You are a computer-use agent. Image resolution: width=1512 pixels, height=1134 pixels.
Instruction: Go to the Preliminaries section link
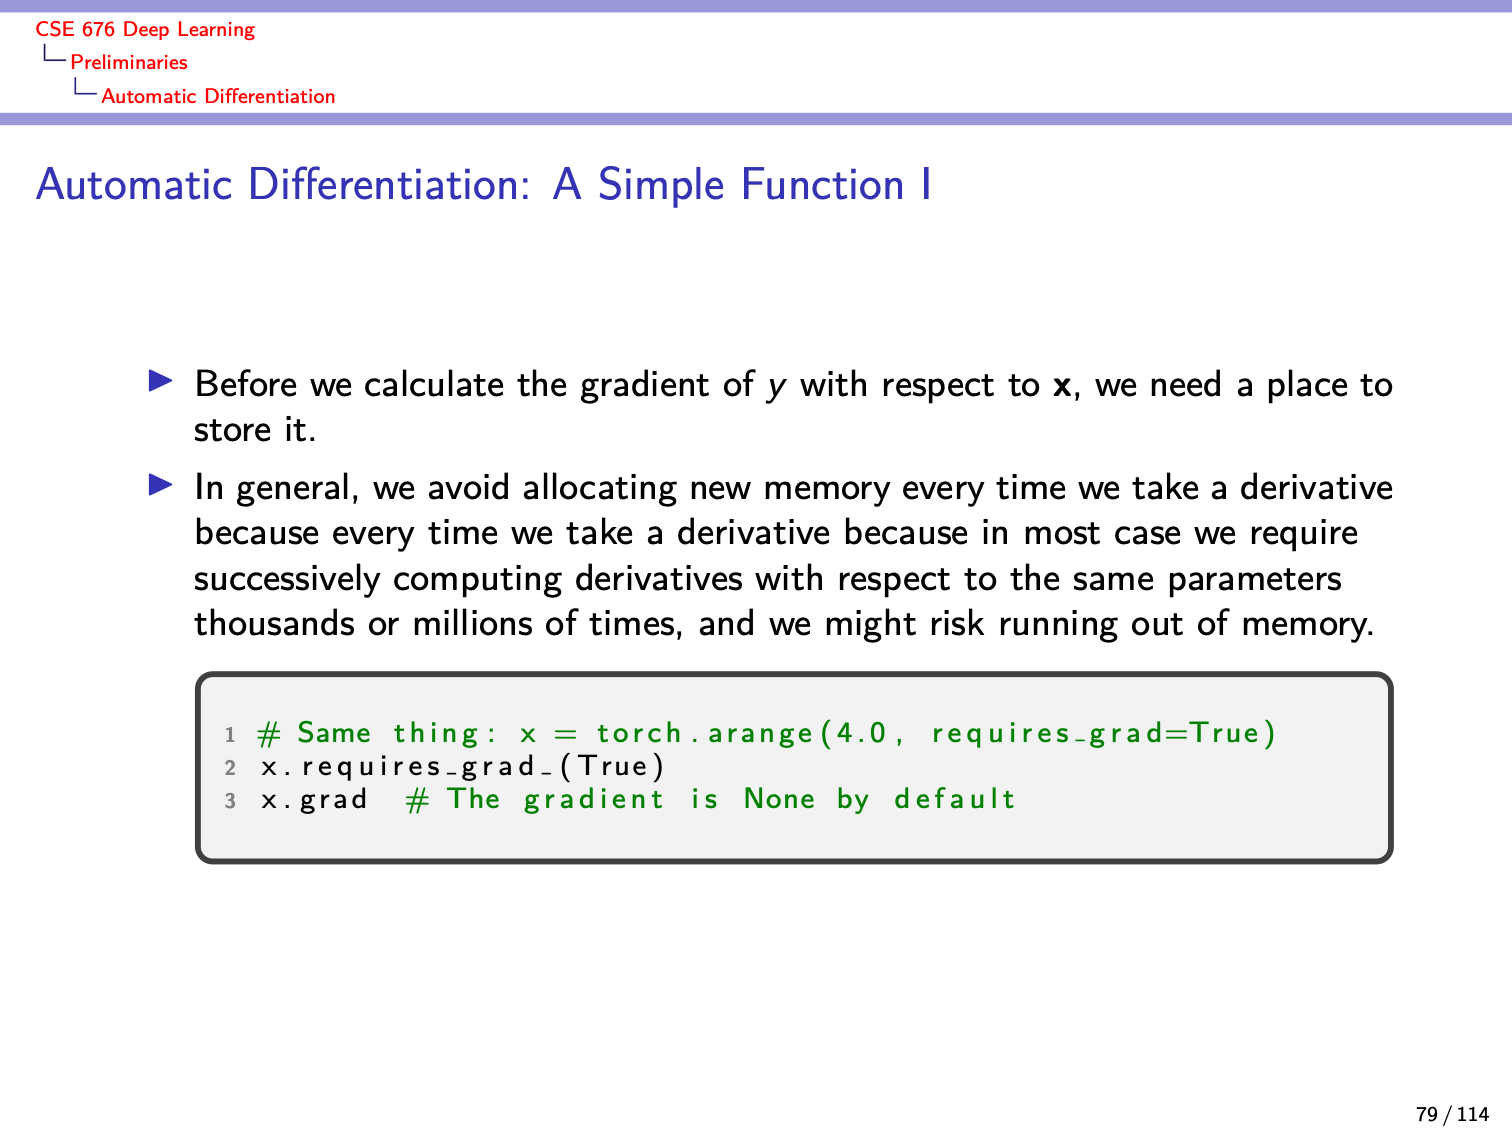click(129, 62)
